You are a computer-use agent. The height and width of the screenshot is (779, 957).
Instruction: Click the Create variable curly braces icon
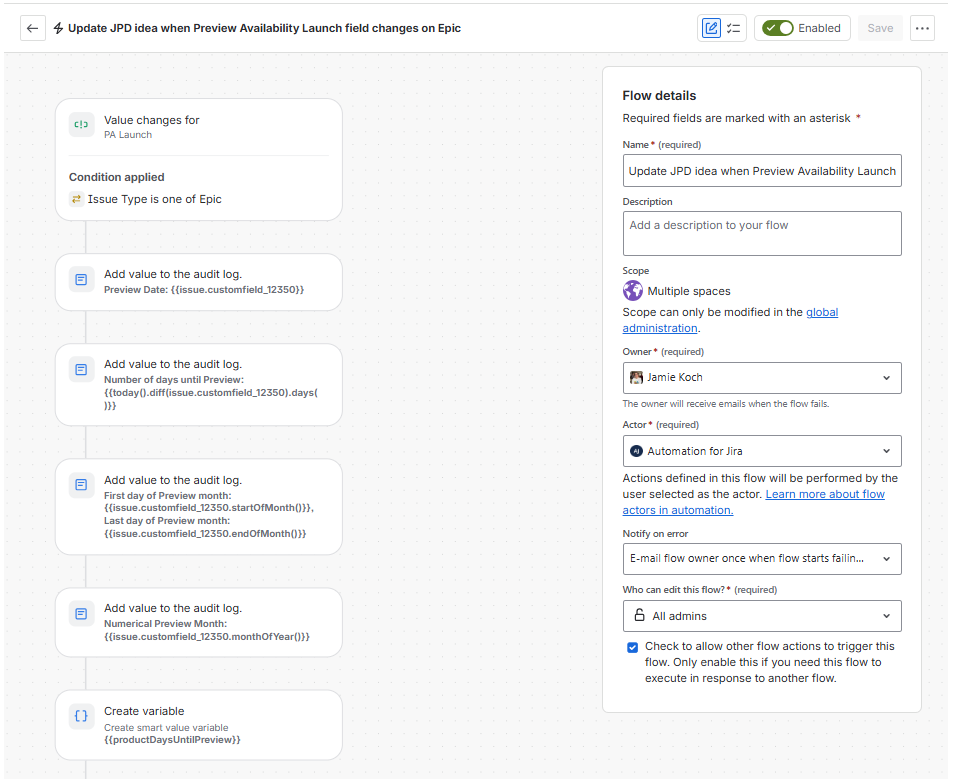click(x=81, y=716)
